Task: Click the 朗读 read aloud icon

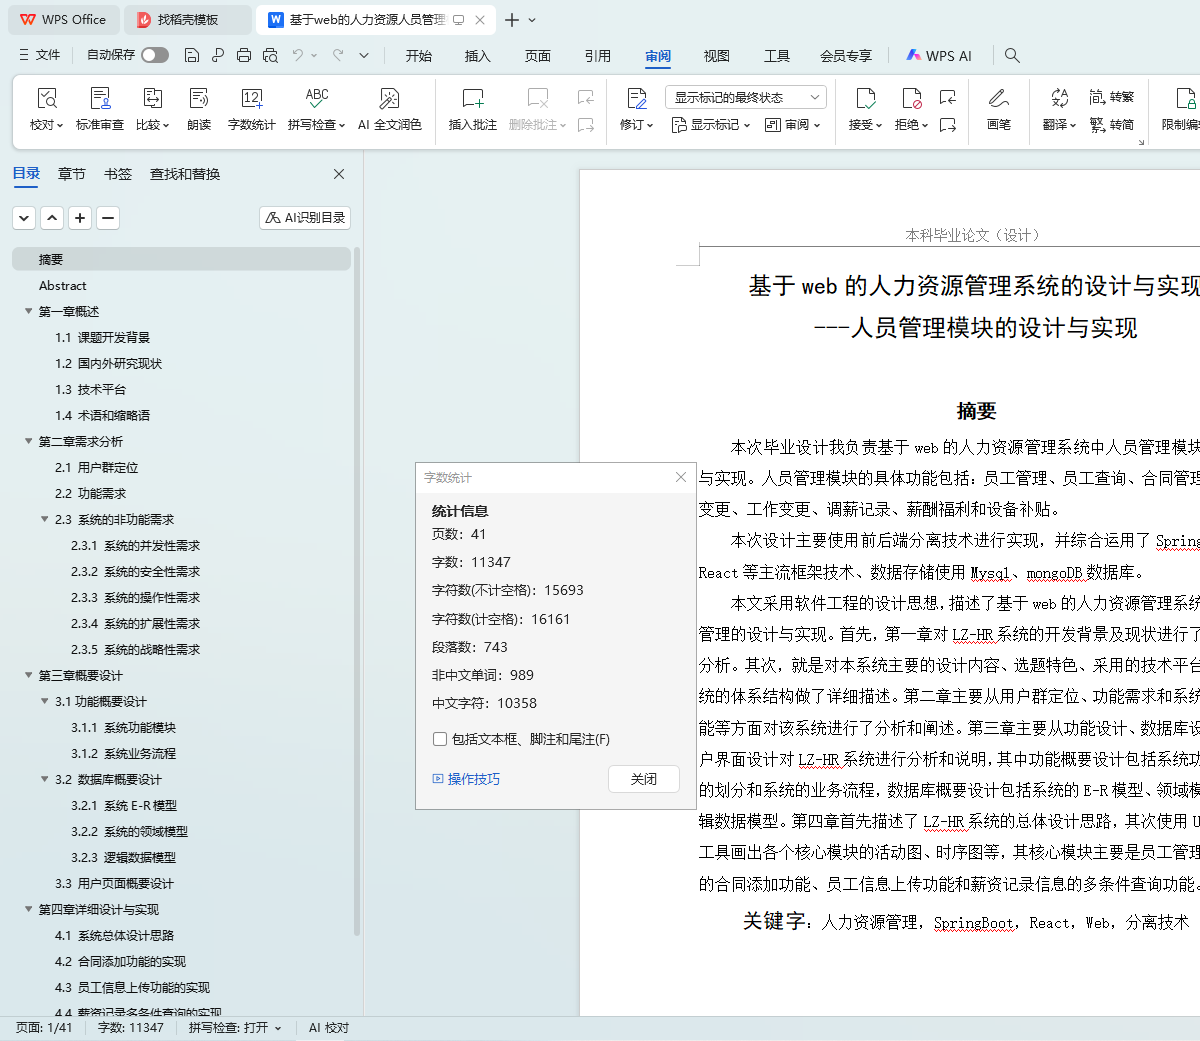Action: [x=199, y=108]
